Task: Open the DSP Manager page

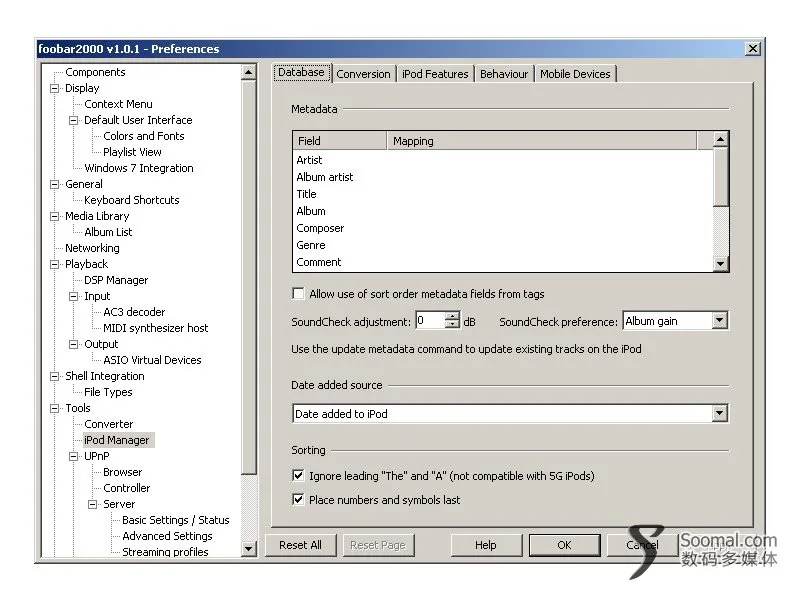Action: (x=116, y=280)
